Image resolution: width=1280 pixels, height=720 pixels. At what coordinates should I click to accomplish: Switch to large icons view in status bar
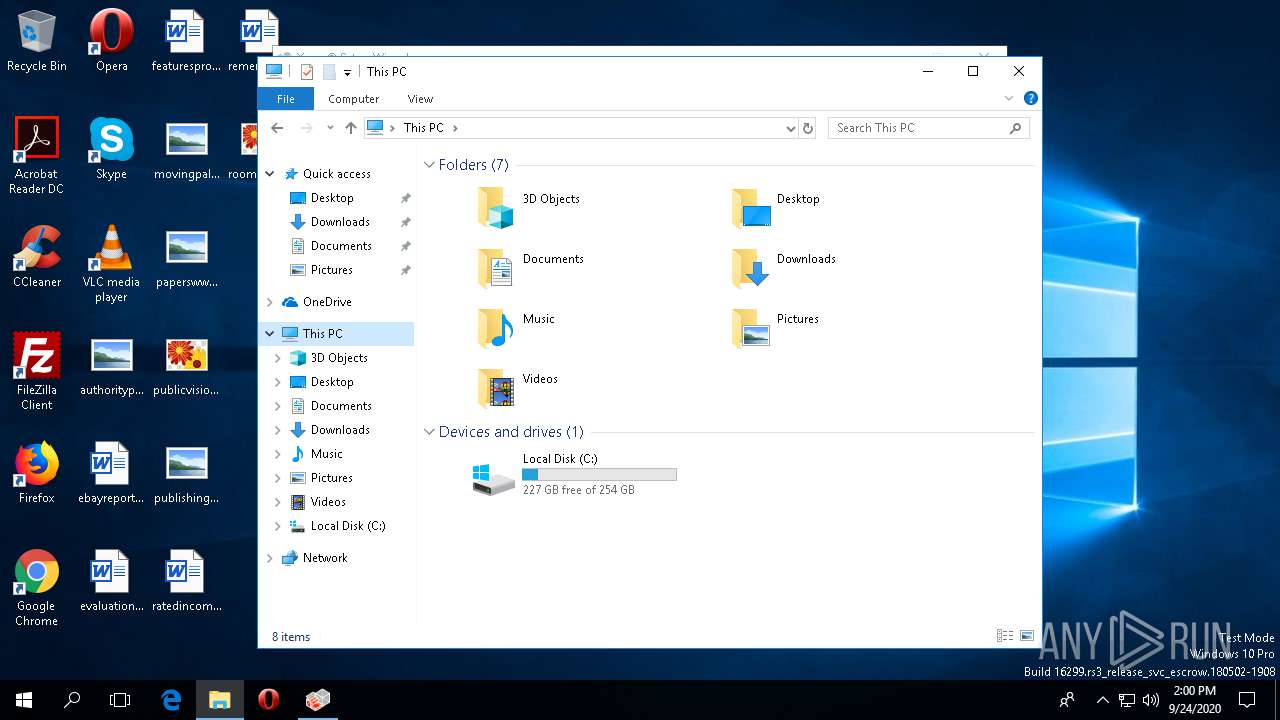[x=1026, y=636]
